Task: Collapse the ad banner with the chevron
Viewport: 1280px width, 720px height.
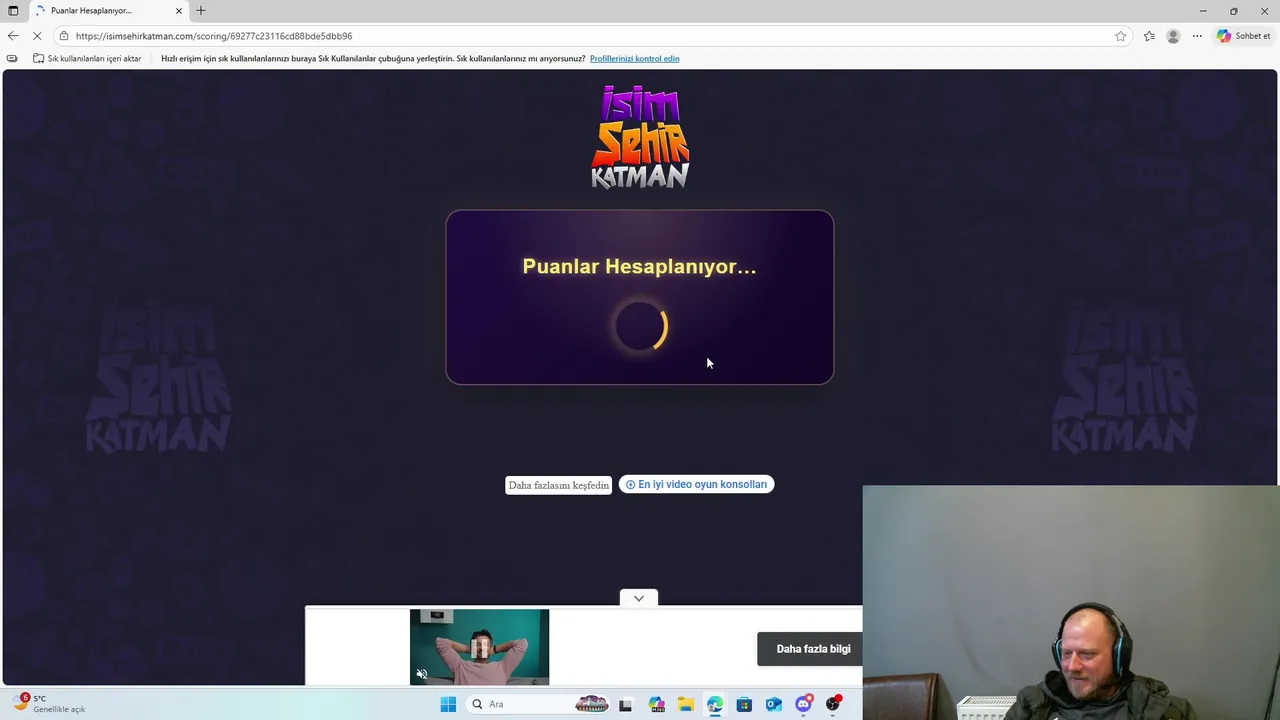Action: tap(639, 598)
